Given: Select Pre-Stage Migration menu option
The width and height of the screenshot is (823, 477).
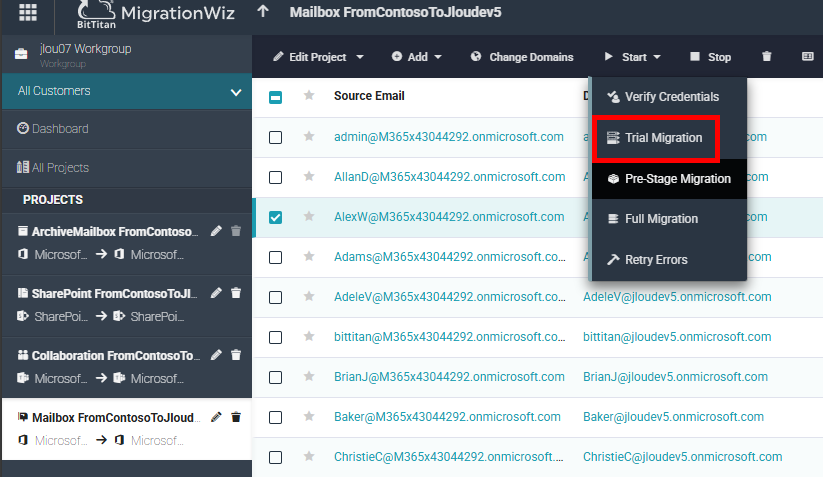Looking at the screenshot, I should point(669,179).
